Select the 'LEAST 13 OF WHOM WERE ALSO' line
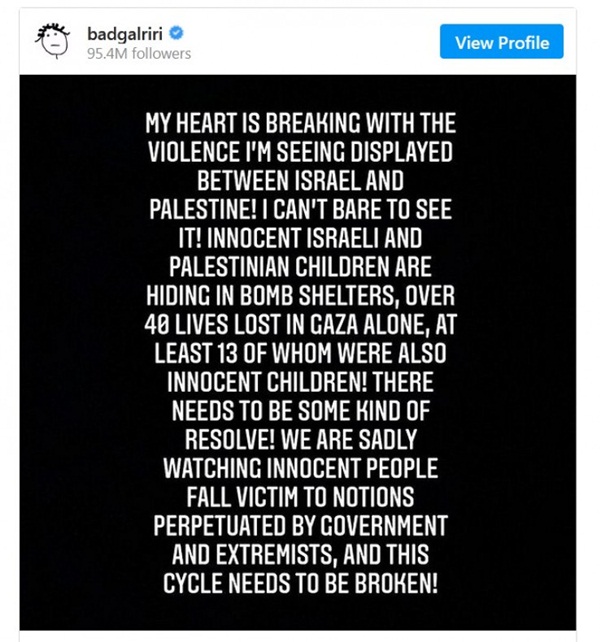The image size is (600, 642). 300,353
